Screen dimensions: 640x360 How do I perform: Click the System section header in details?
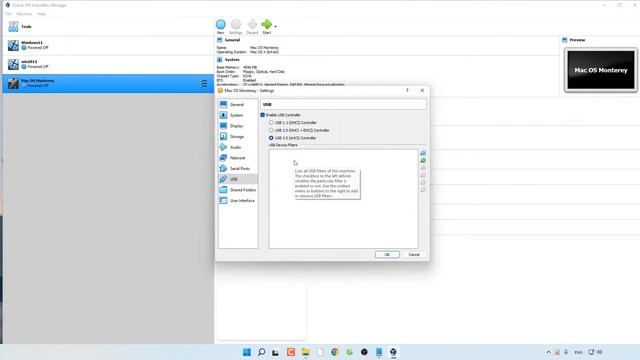[232, 60]
